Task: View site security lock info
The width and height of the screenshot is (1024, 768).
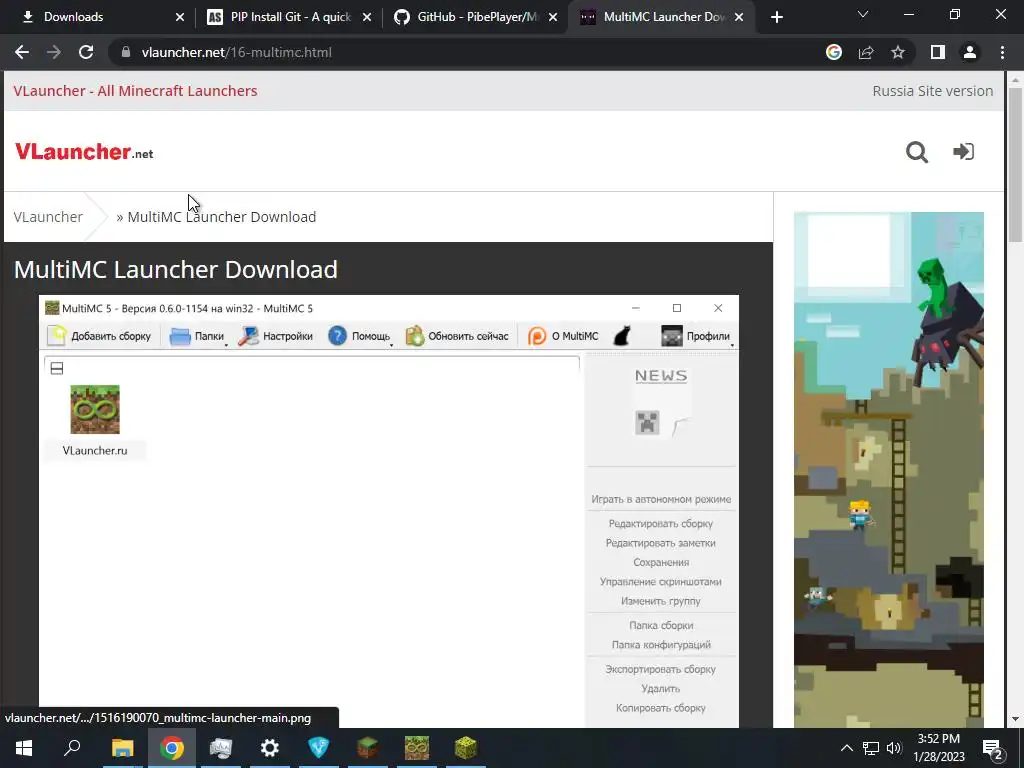Action: click(x=126, y=52)
